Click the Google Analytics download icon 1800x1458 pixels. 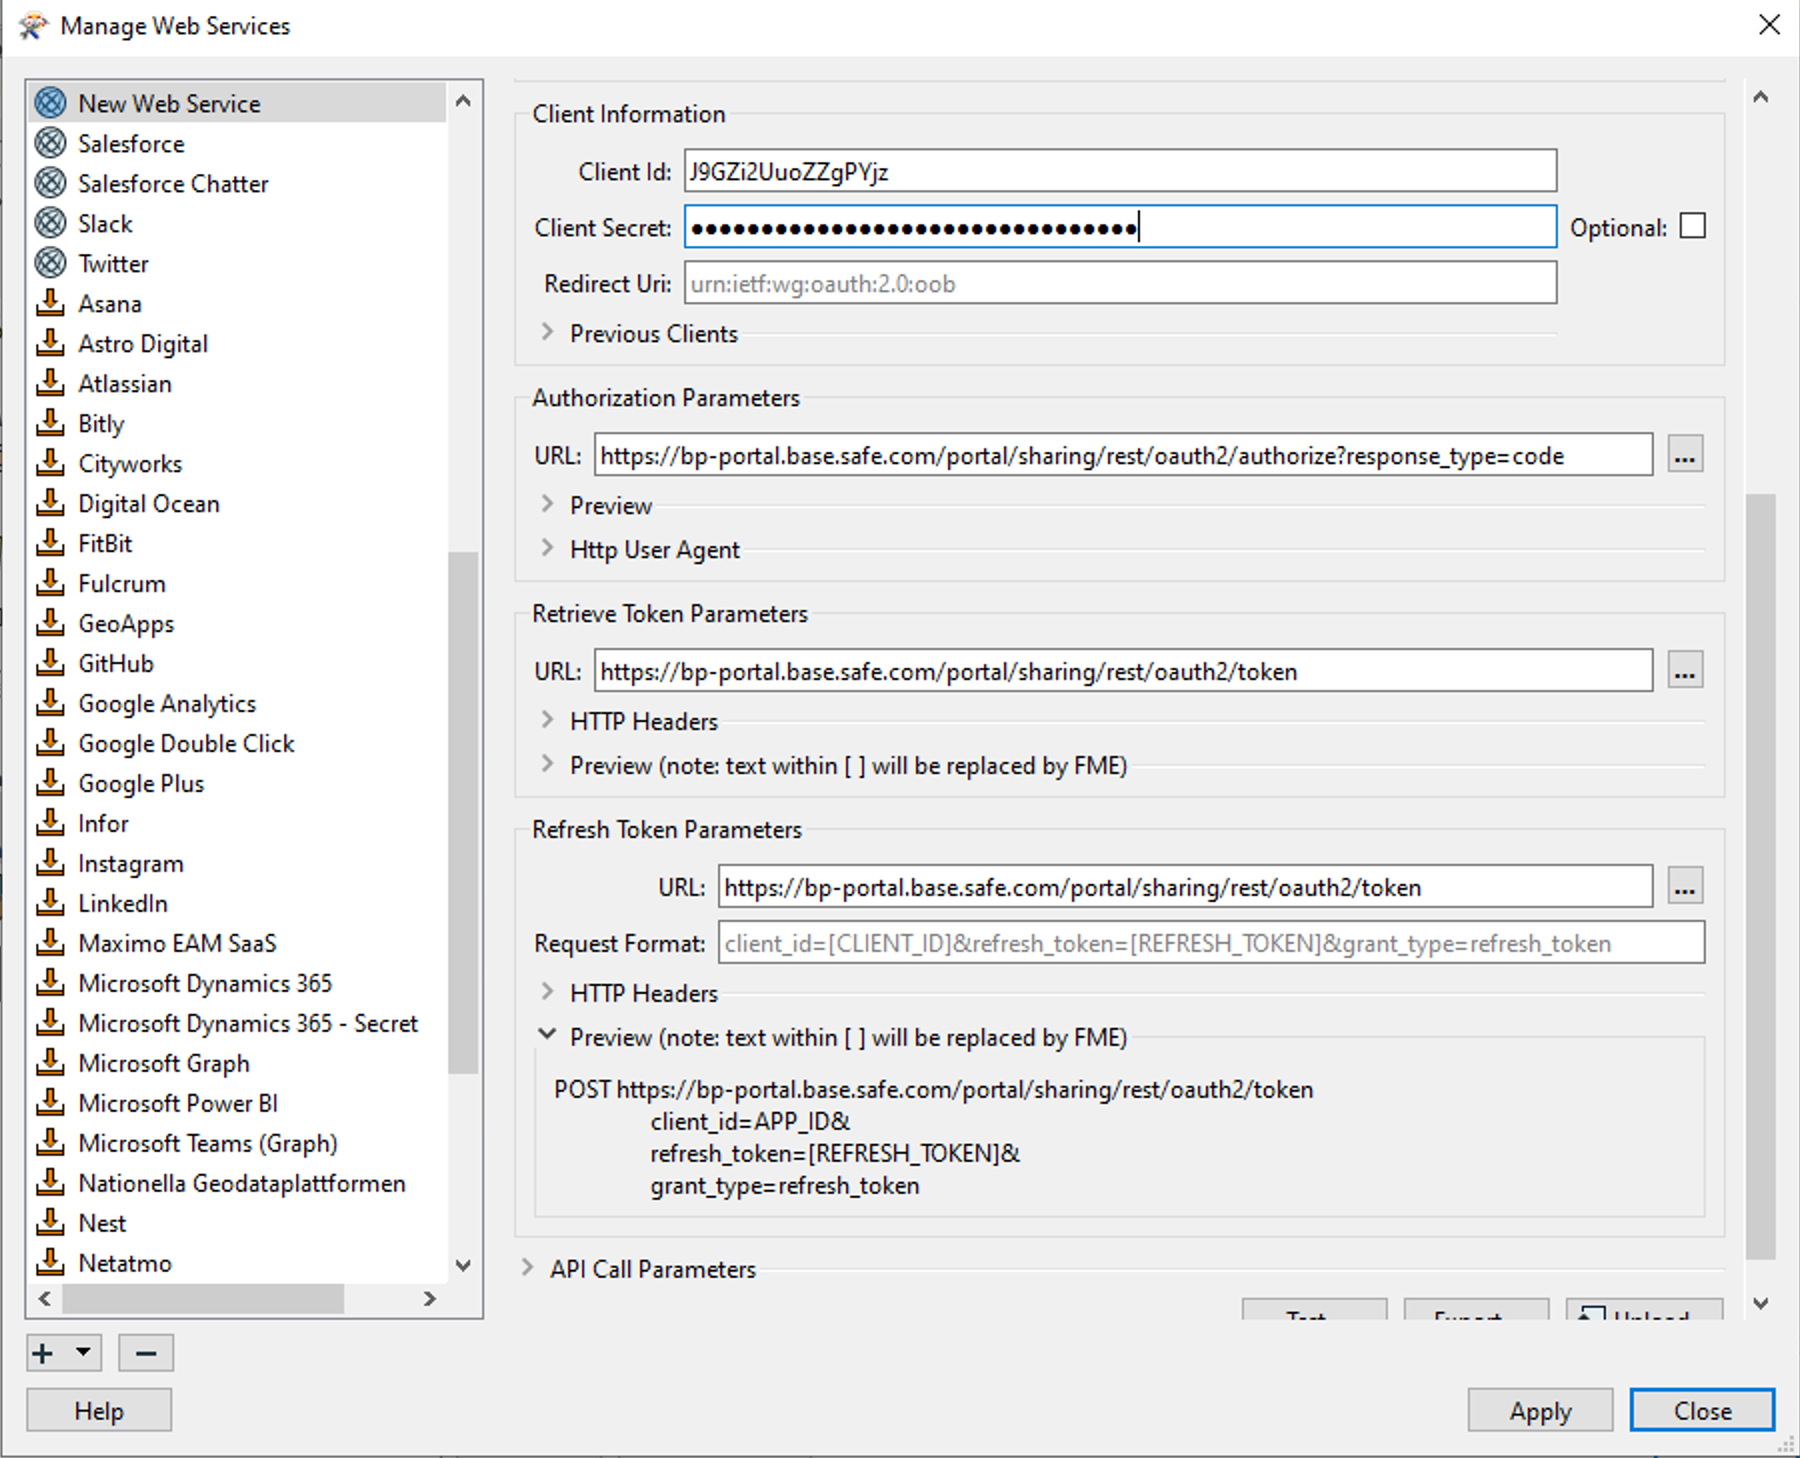[x=50, y=702]
